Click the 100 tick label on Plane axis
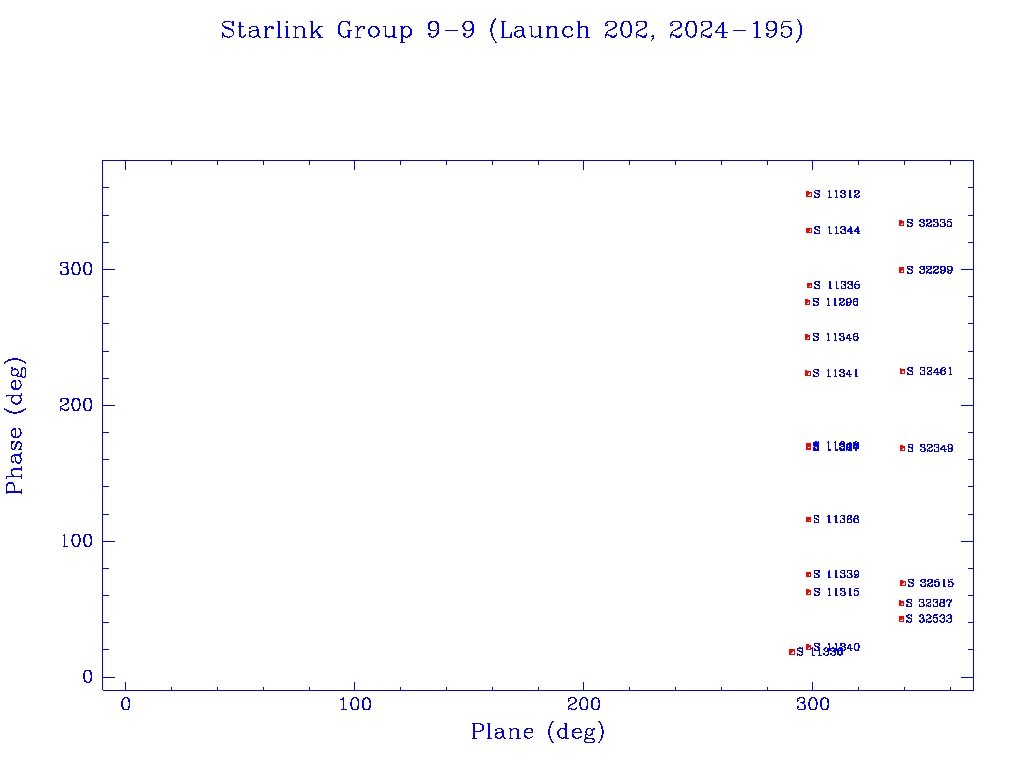The width and height of the screenshot is (1024, 768). [x=355, y=704]
